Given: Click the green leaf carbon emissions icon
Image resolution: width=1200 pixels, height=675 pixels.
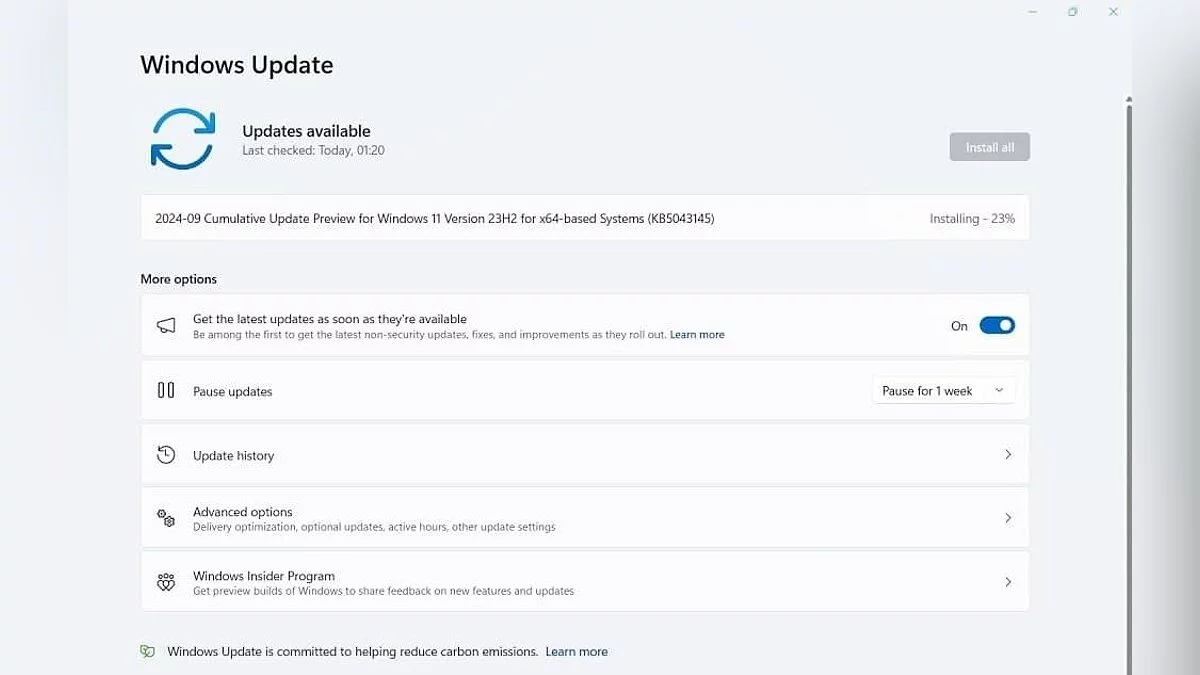Looking at the screenshot, I should click(x=148, y=651).
